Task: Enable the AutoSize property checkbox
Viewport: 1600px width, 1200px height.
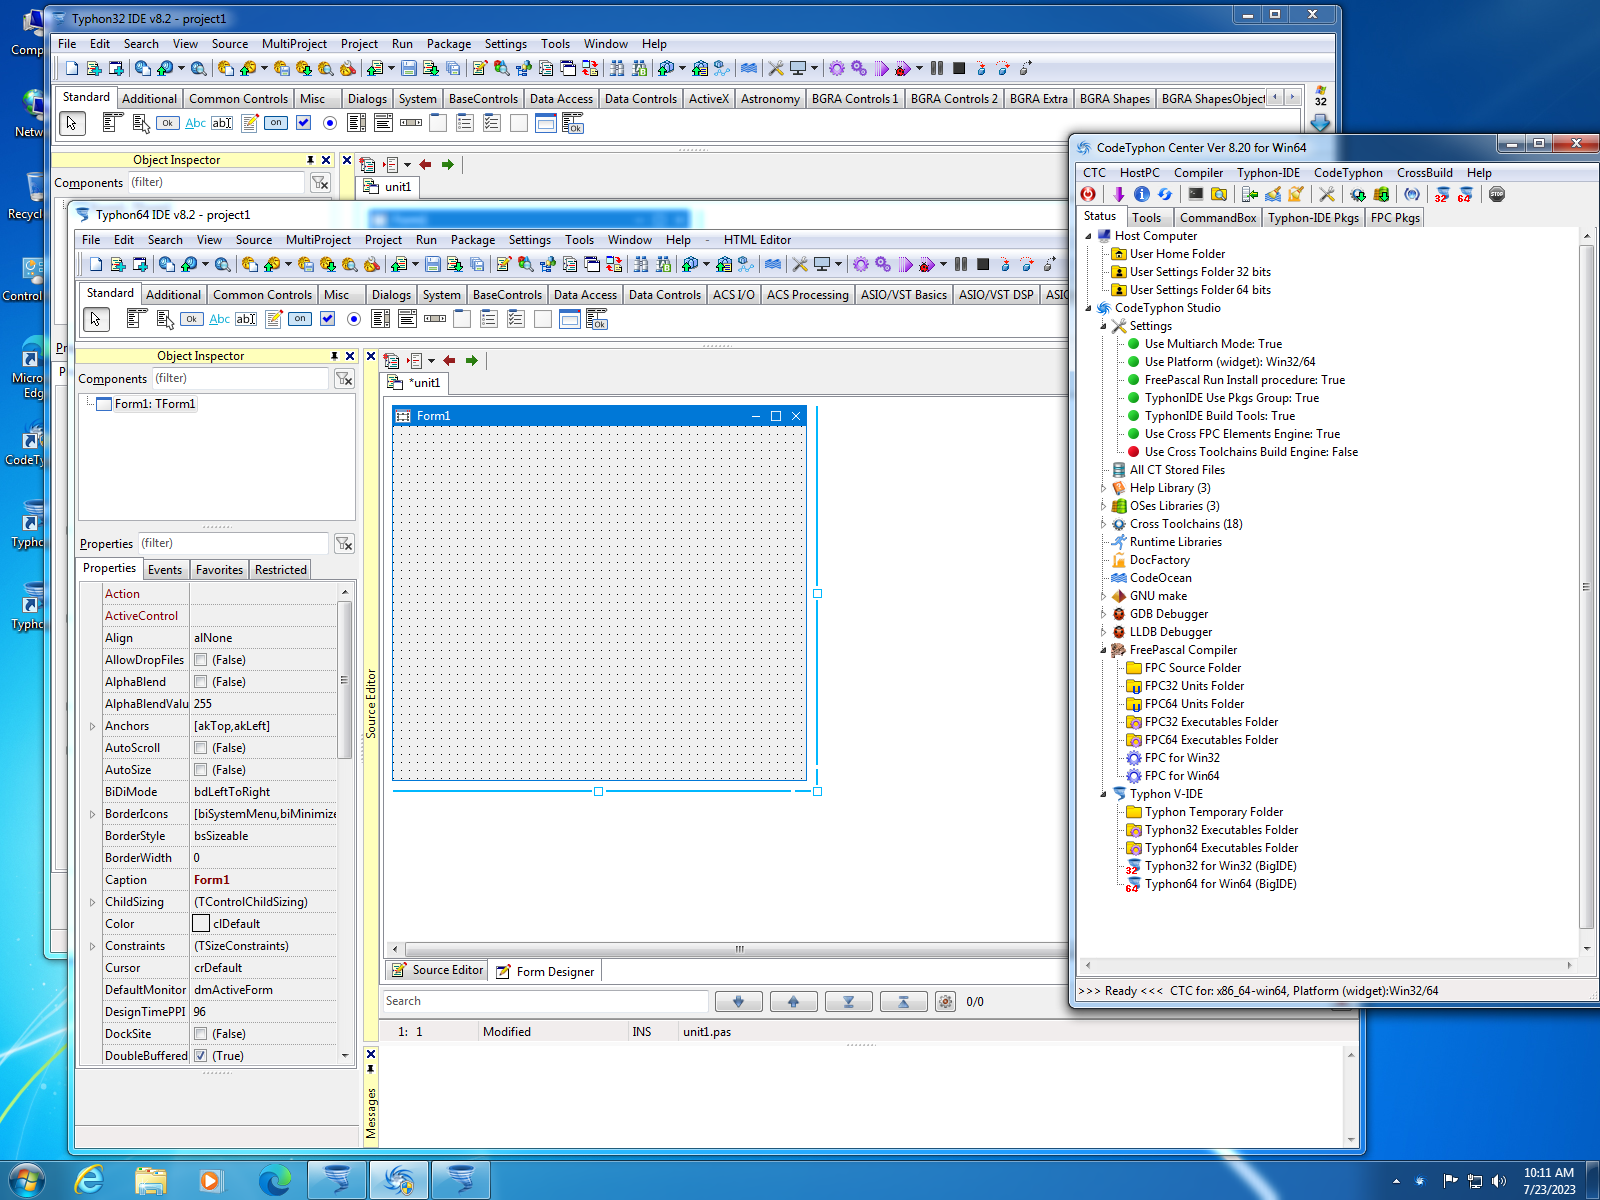Action: (201, 770)
